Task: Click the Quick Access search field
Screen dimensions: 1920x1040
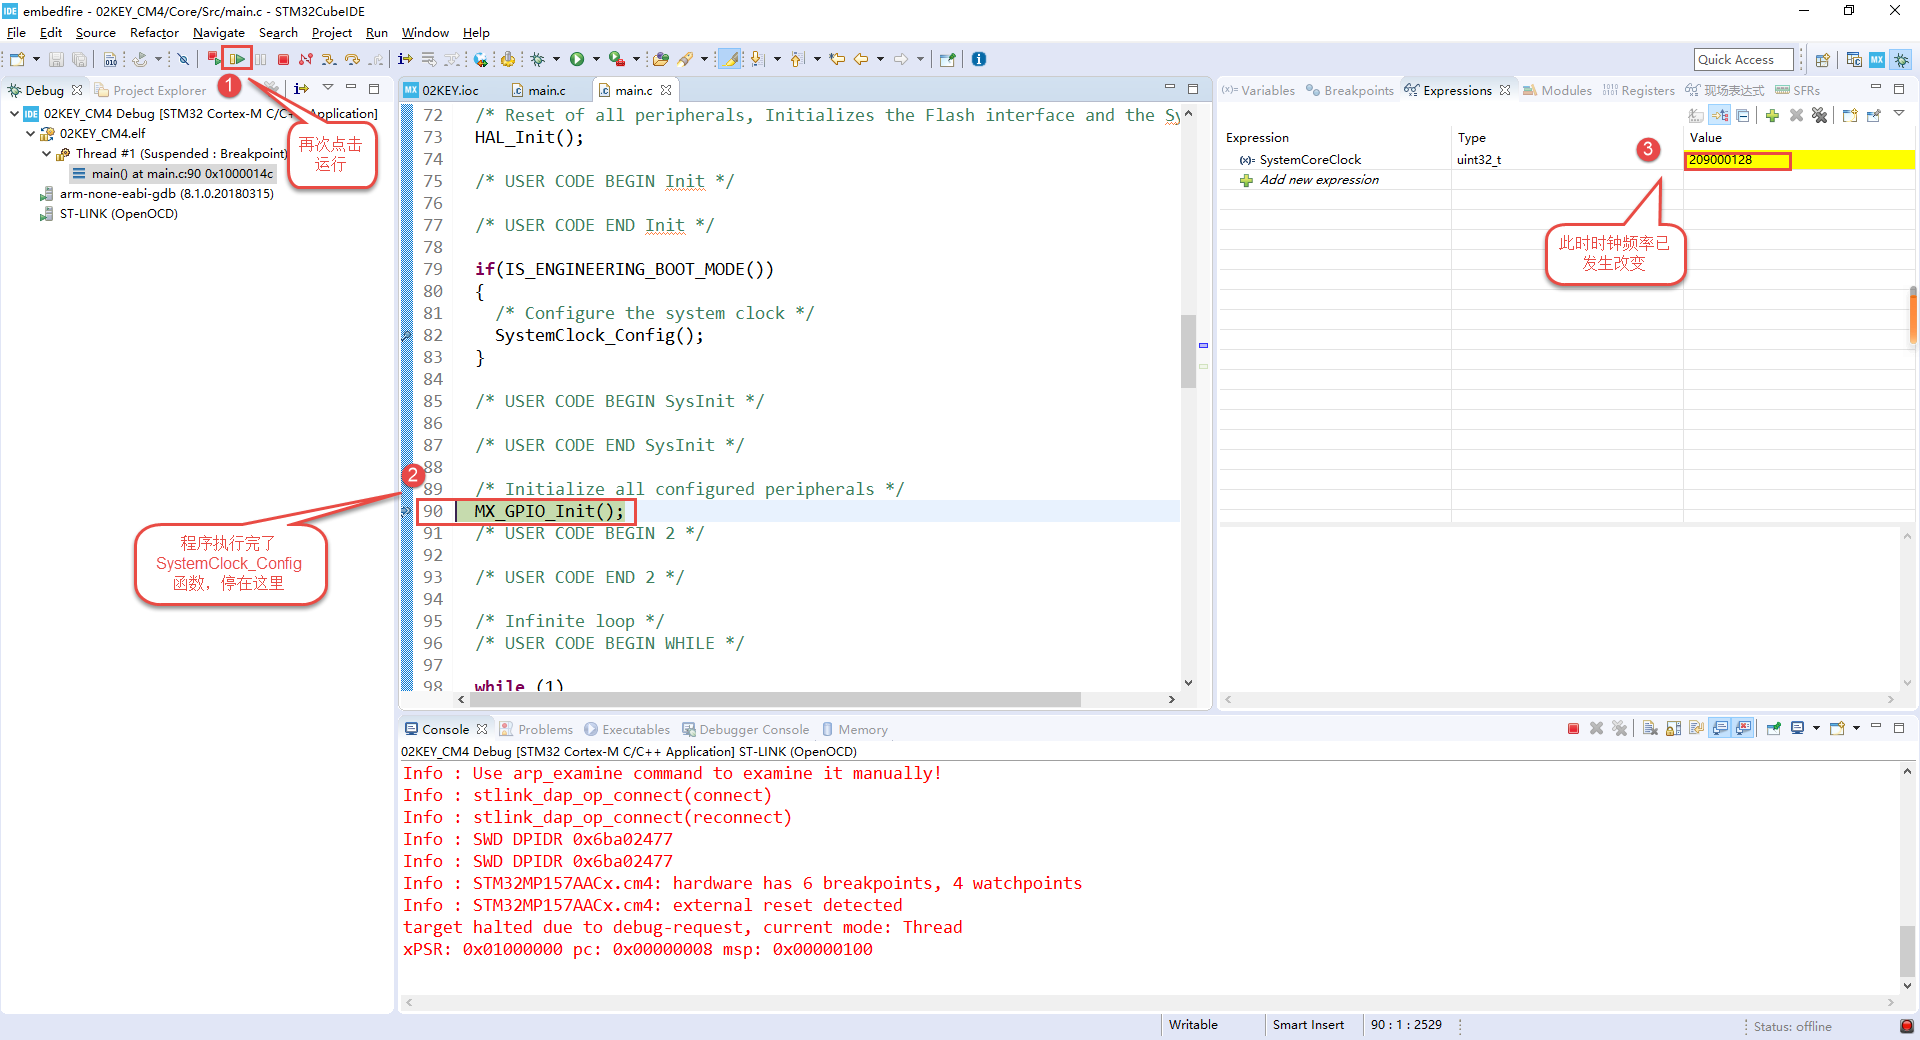Action: (x=1744, y=60)
